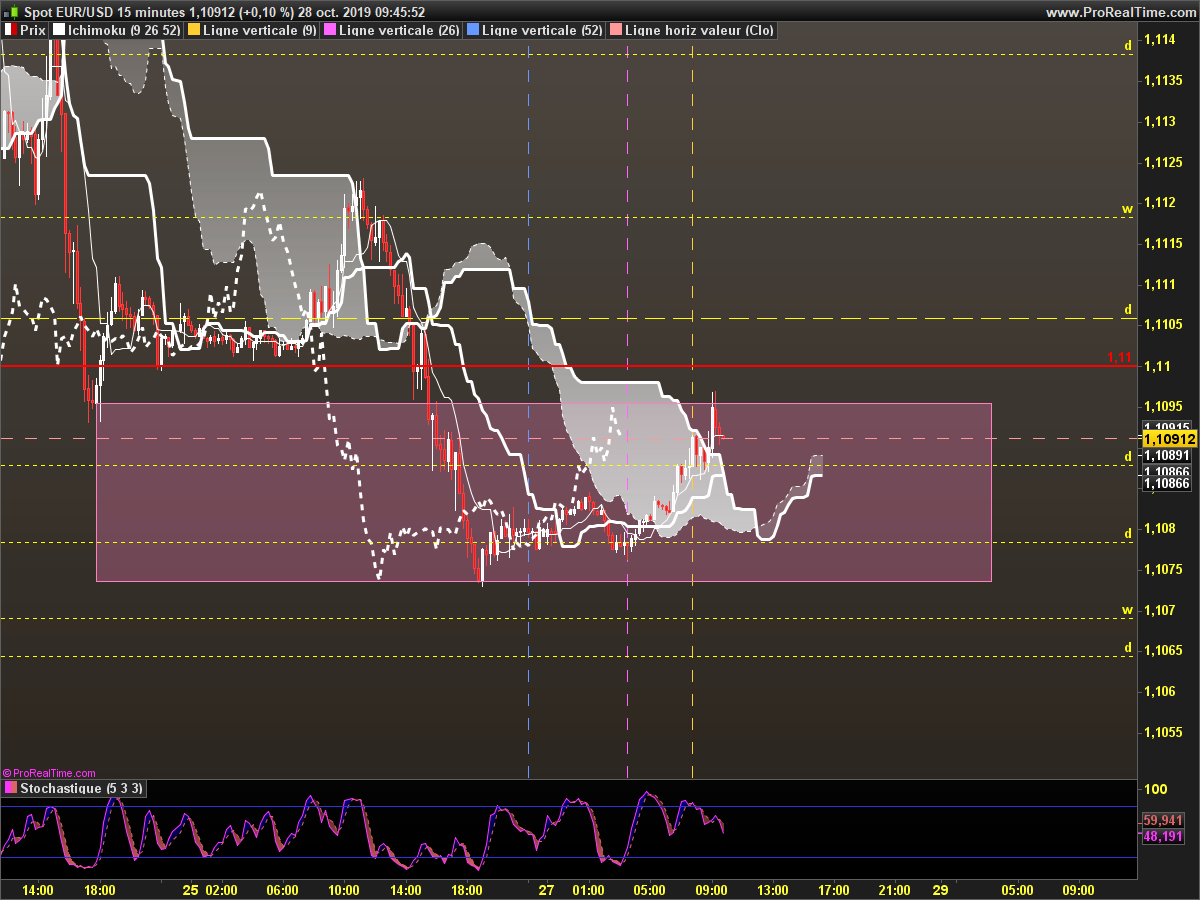
Task: Click the red 1,11 horizontal line label
Action: pyautogui.click(x=1119, y=357)
